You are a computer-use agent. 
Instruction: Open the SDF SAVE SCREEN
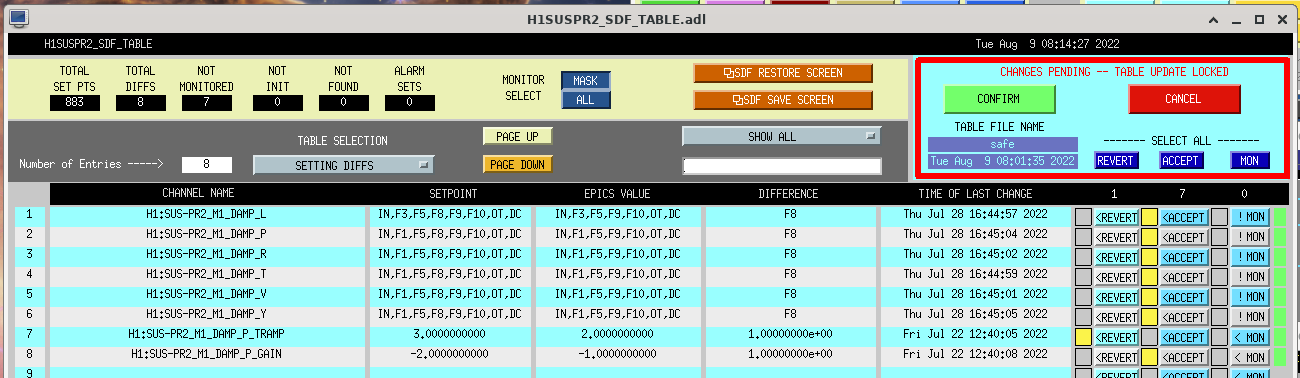[783, 100]
